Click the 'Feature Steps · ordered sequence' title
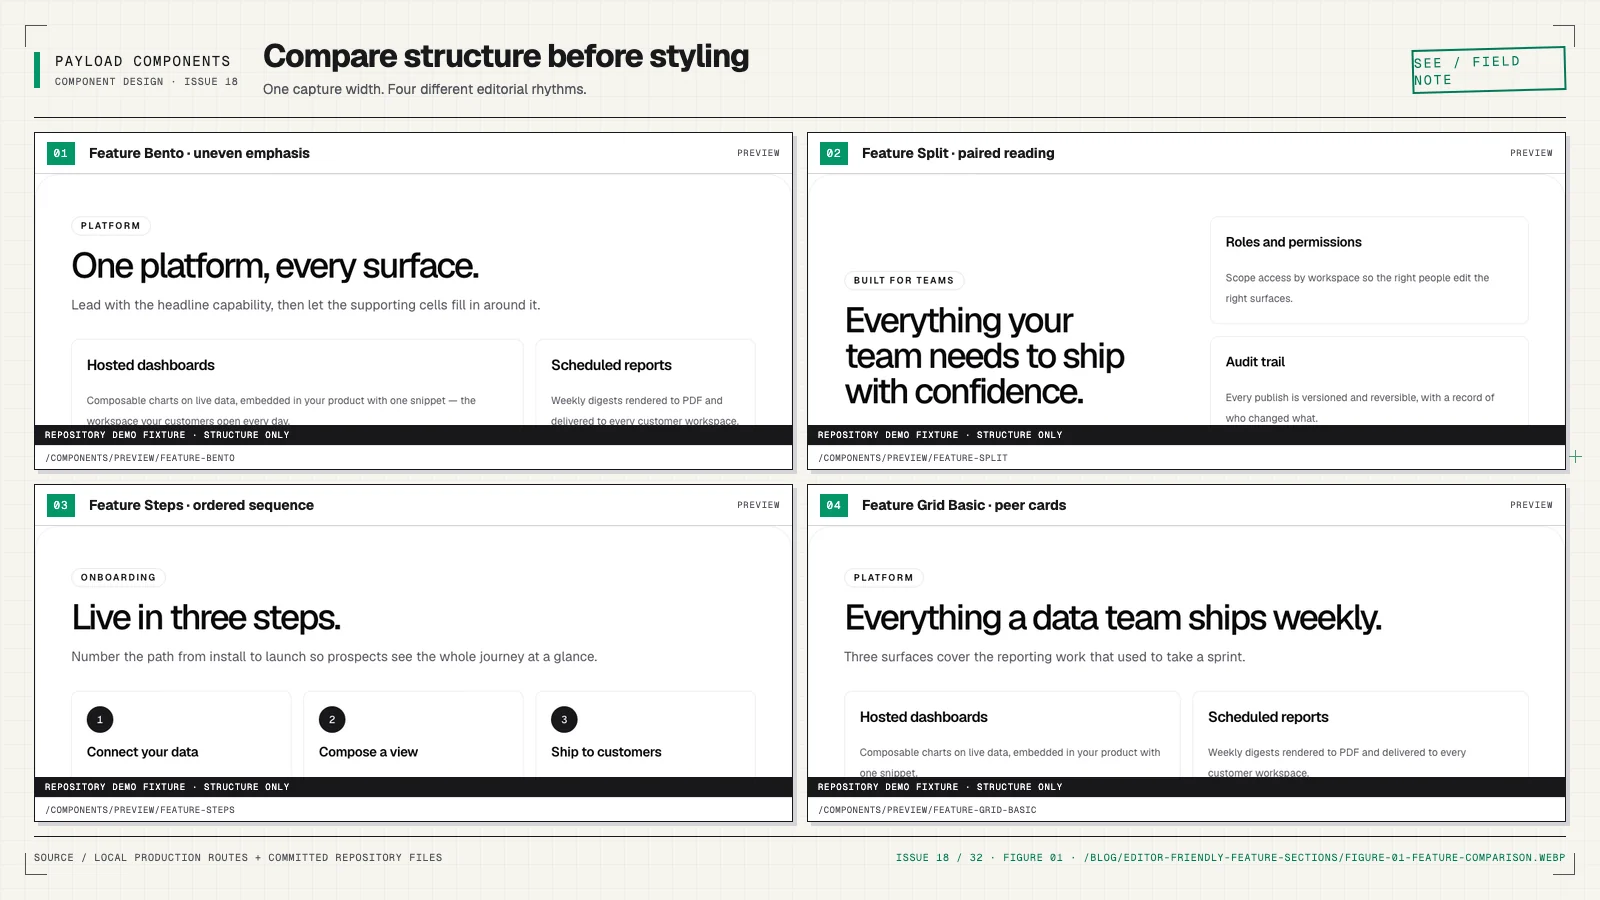Viewport: 1600px width, 900px height. tap(201, 505)
